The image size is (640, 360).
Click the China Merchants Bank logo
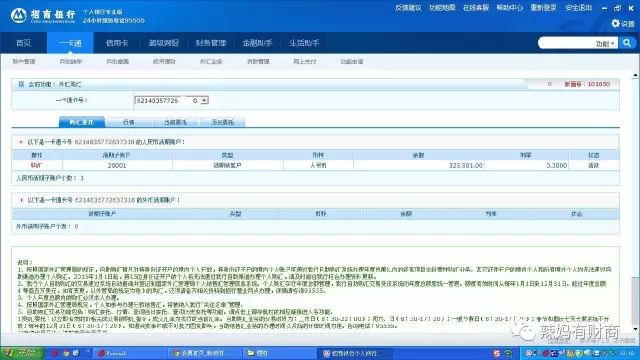tap(43, 16)
